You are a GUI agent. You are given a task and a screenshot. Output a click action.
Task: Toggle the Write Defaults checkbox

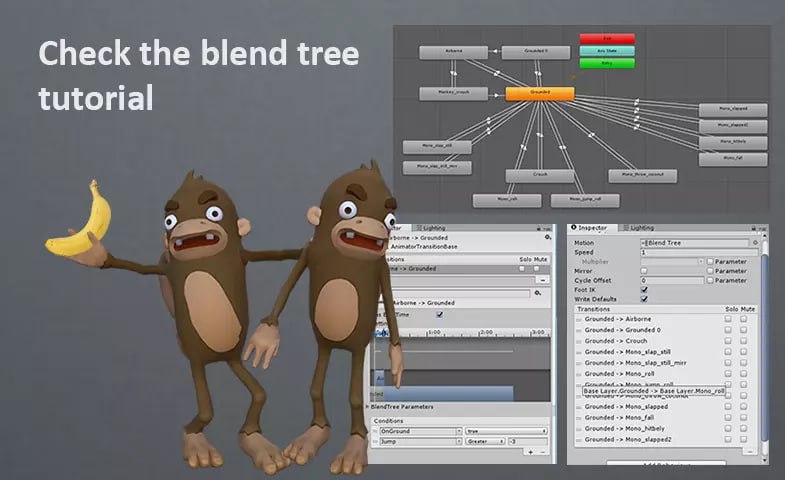coord(644,299)
